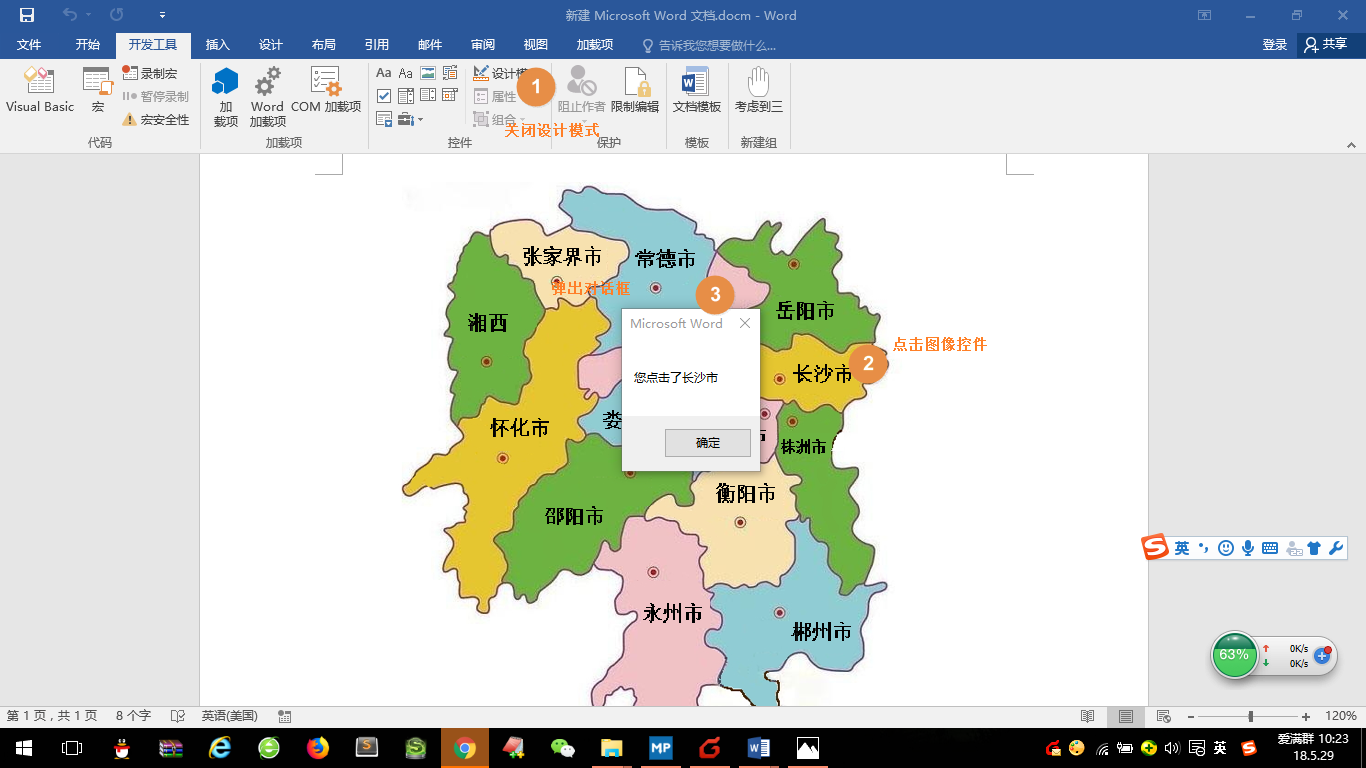Open the Macros (宏) list
Viewport: 1366px width, 768px height.
coord(97,90)
